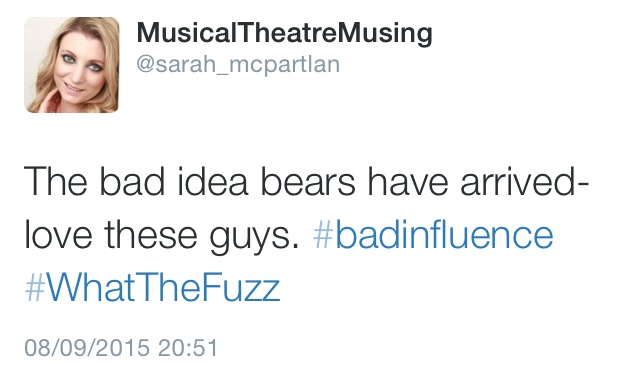The image size is (640, 387).
Task: Click the word 'idea' in the tweet
Action: [212, 182]
